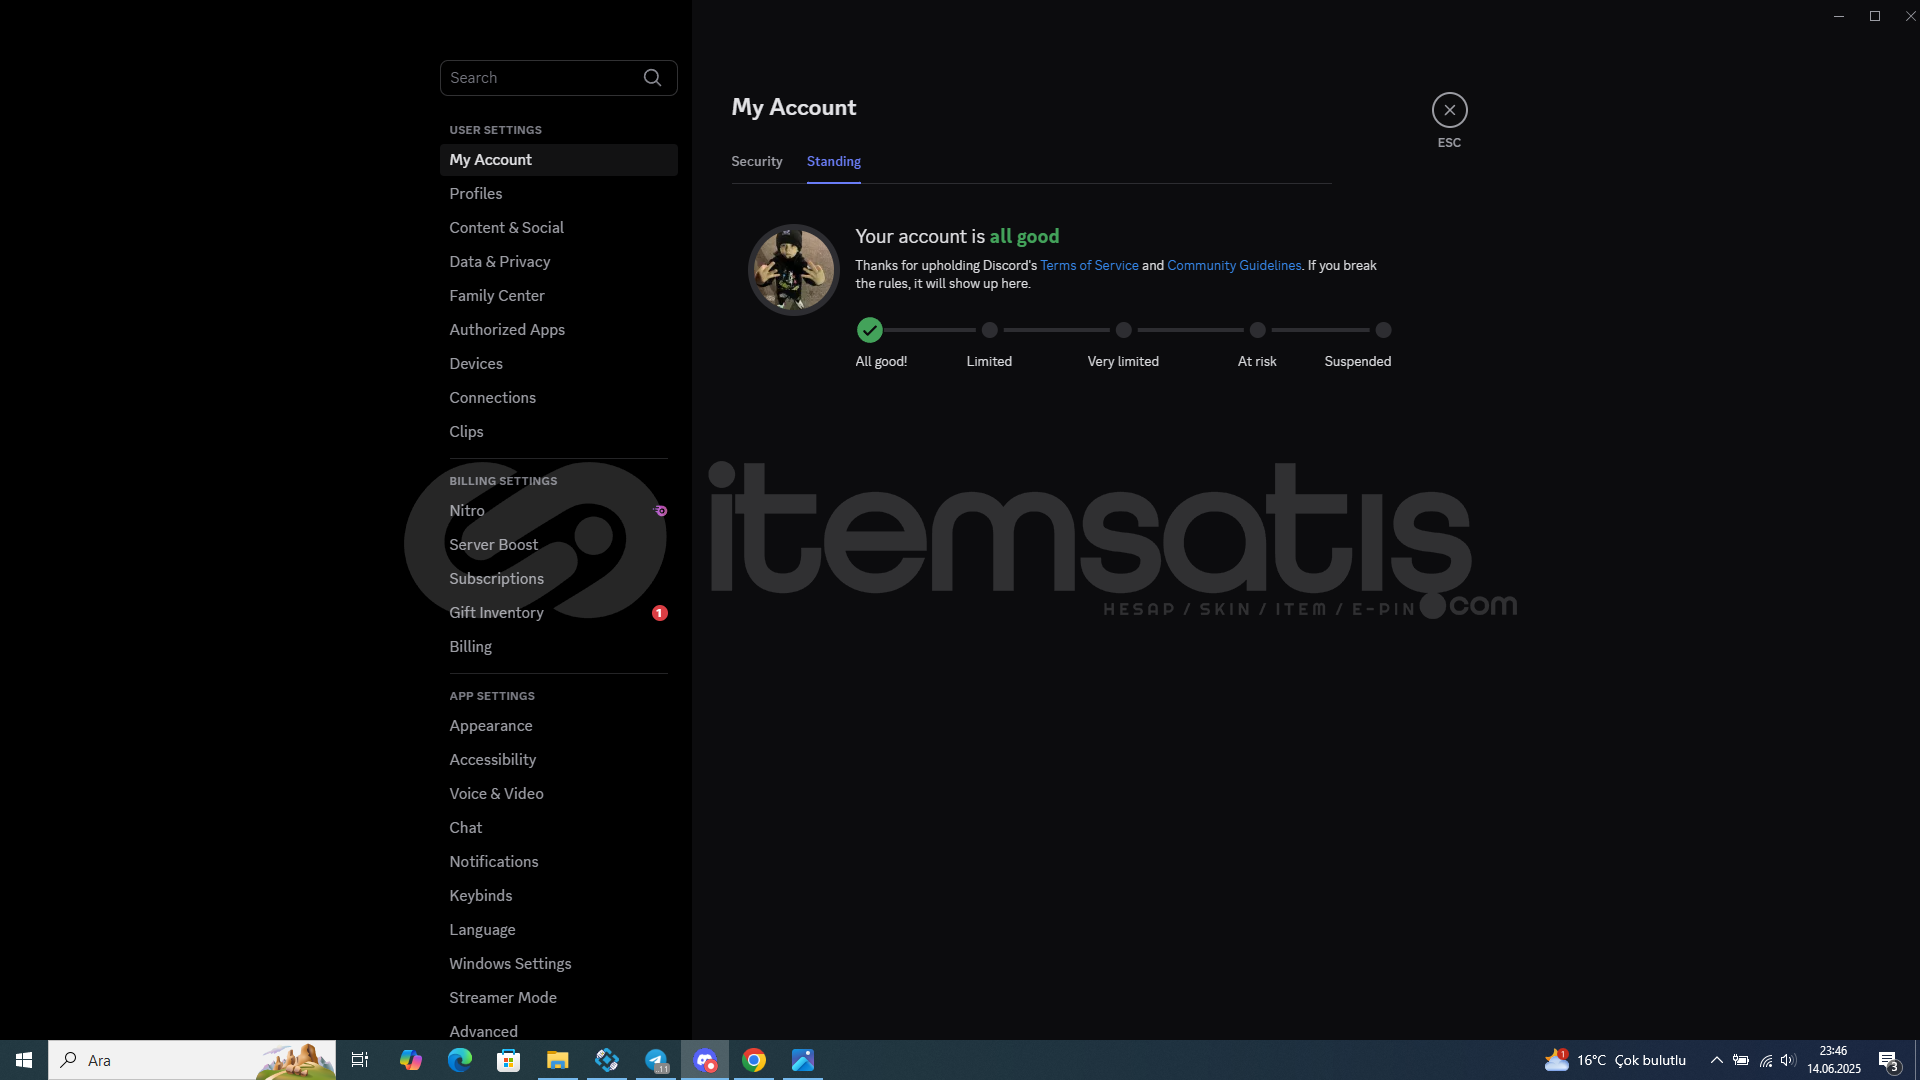Open Windows Settings page
The image size is (1920, 1080).
click(559, 964)
